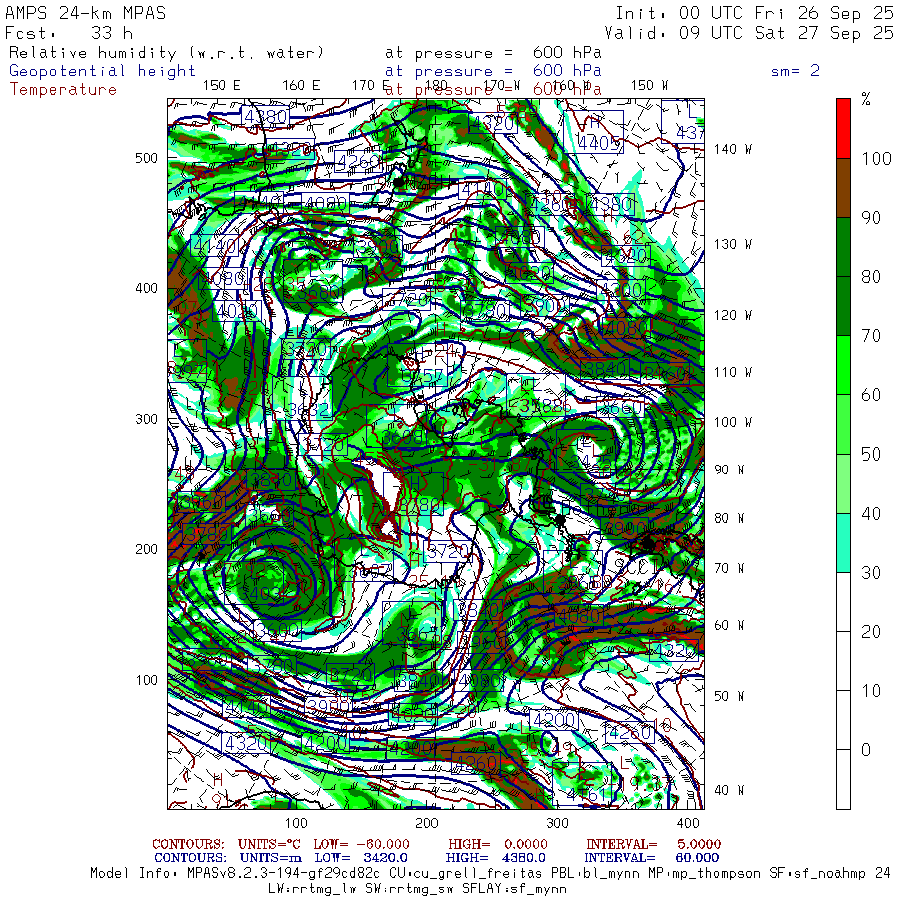
Task: Click the Fcst 33 h label
Action: (69, 32)
